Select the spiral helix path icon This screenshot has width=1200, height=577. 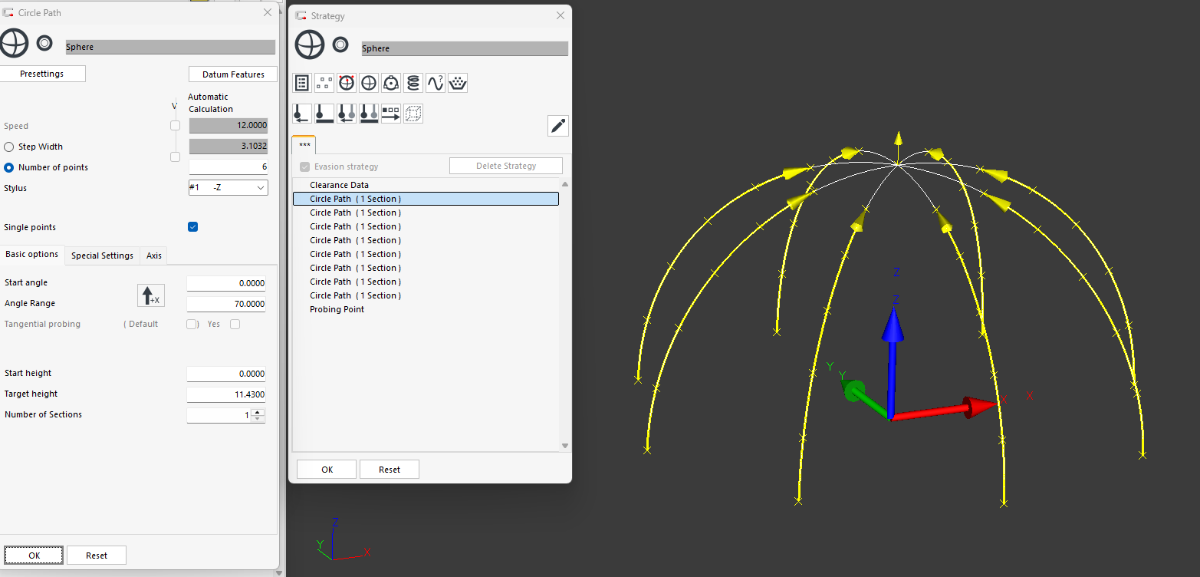413,83
